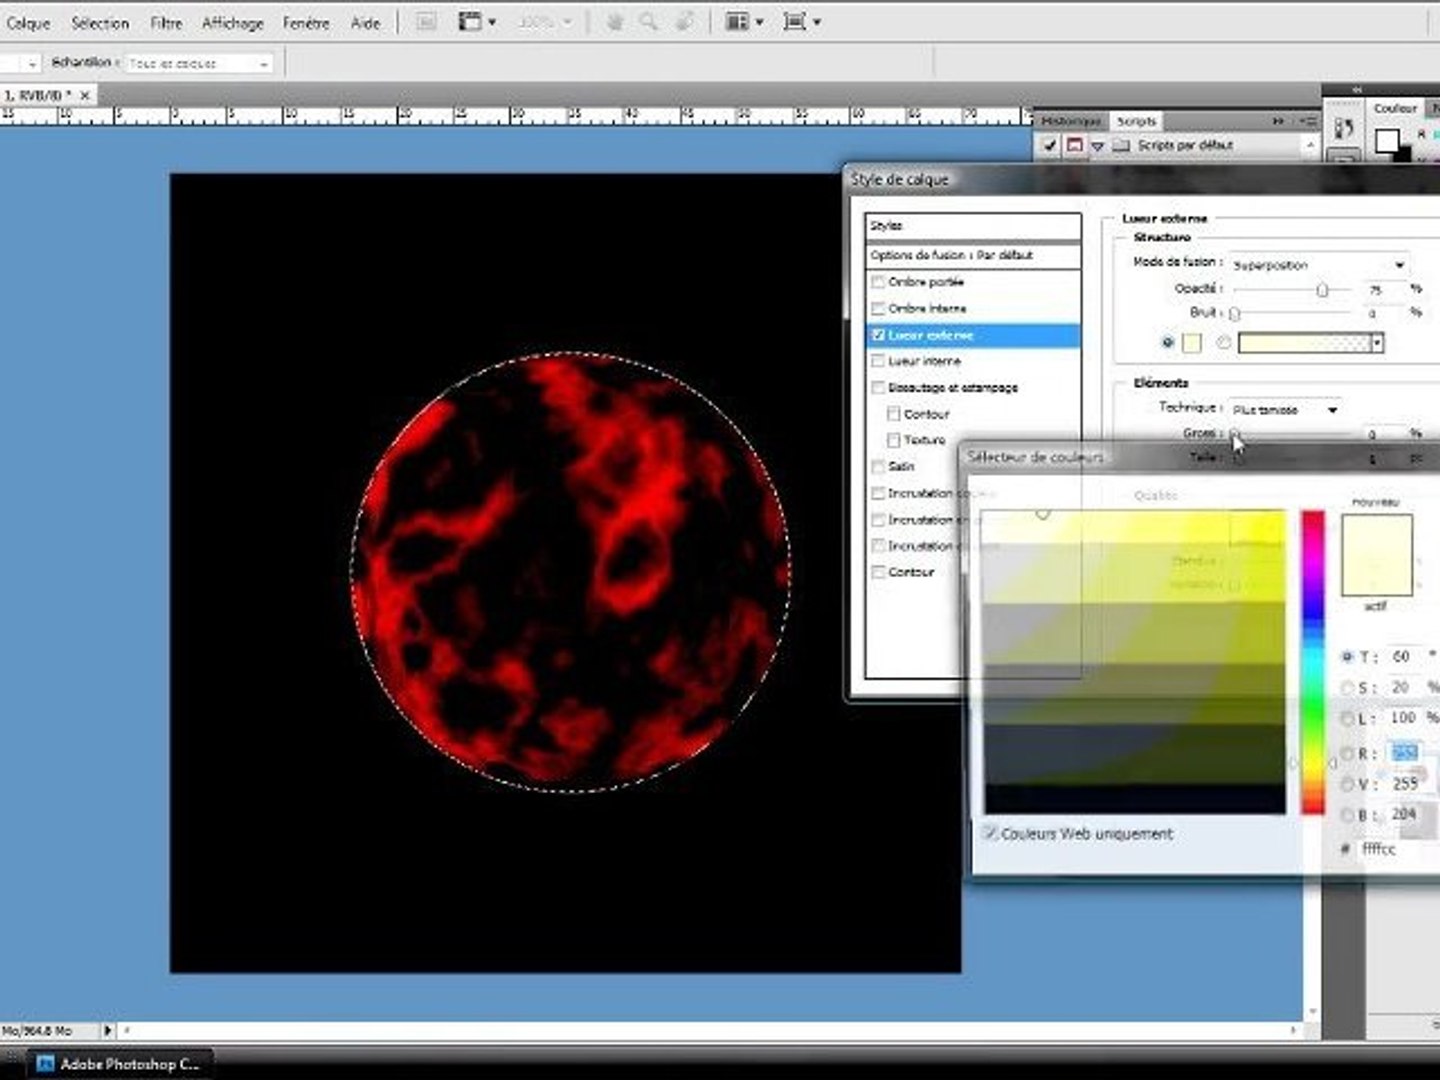Click the hue spectrum slider in color picker
The image size is (1440, 1080).
[x=1313, y=662]
